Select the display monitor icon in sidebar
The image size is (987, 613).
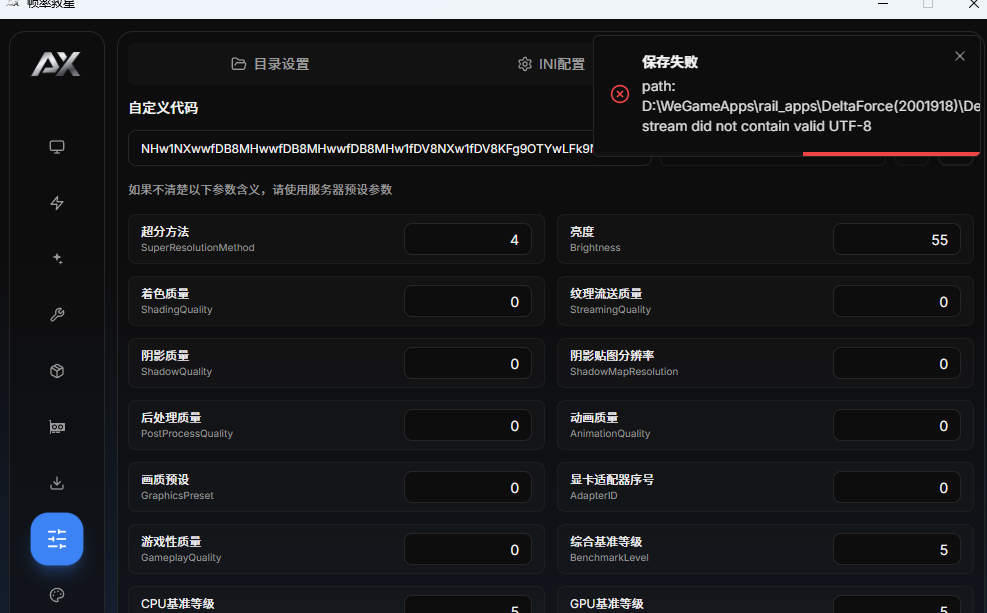click(57, 146)
